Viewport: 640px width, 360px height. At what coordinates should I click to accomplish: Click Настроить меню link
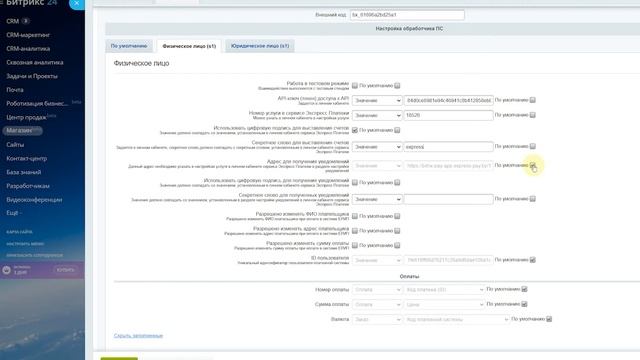click(25, 244)
